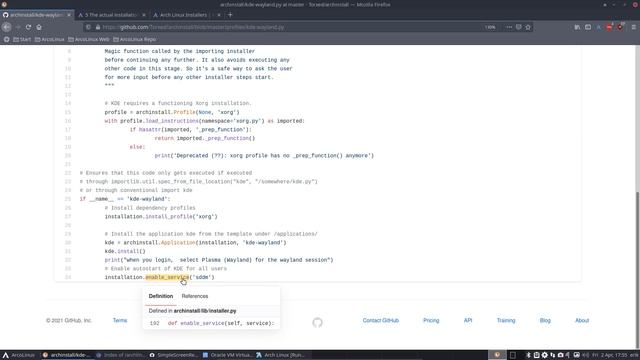Open the Pricing footer link

431,320
